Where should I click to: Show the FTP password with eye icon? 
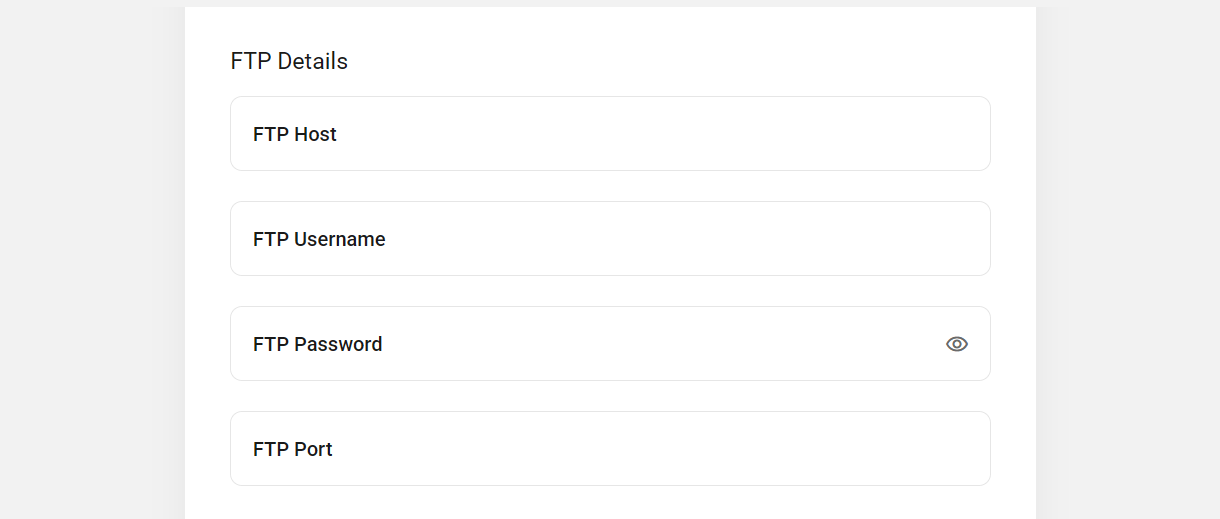[957, 344]
